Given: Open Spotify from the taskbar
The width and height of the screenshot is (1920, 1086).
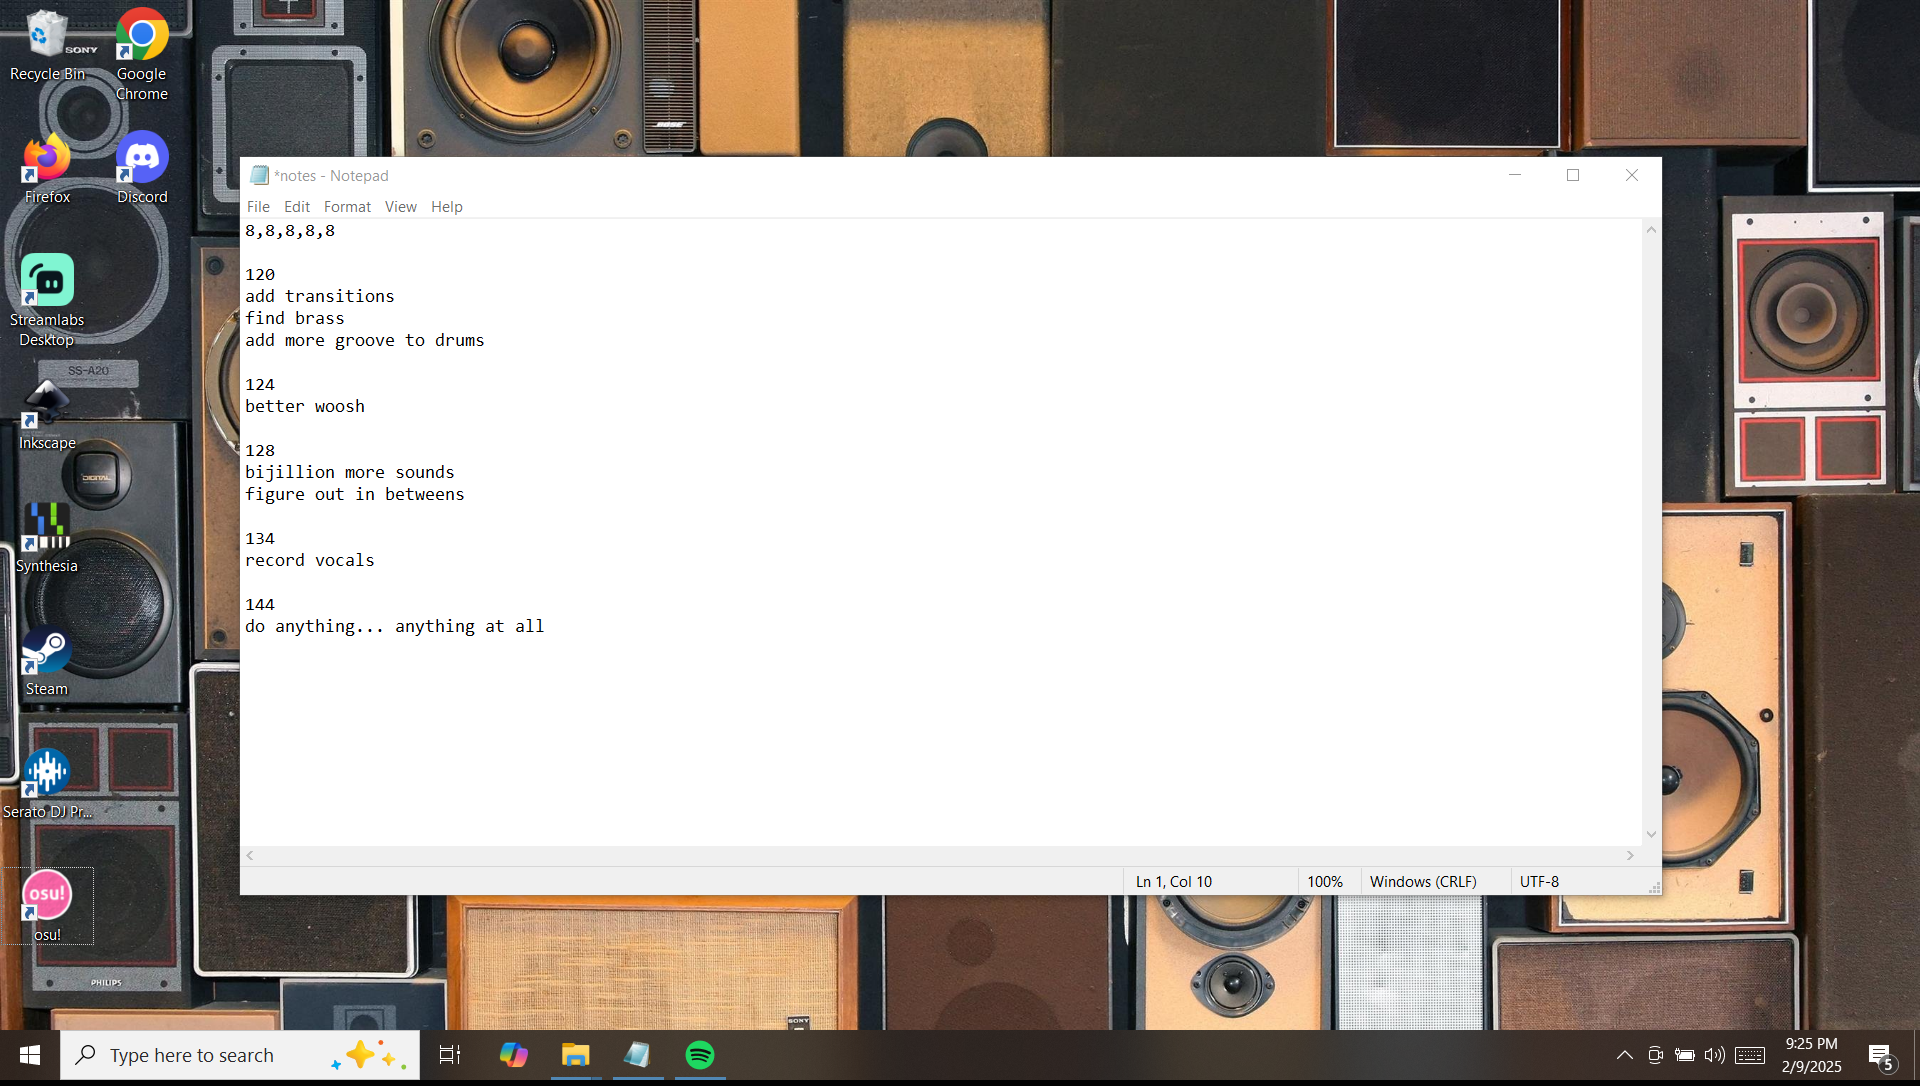Looking at the screenshot, I should tap(700, 1055).
